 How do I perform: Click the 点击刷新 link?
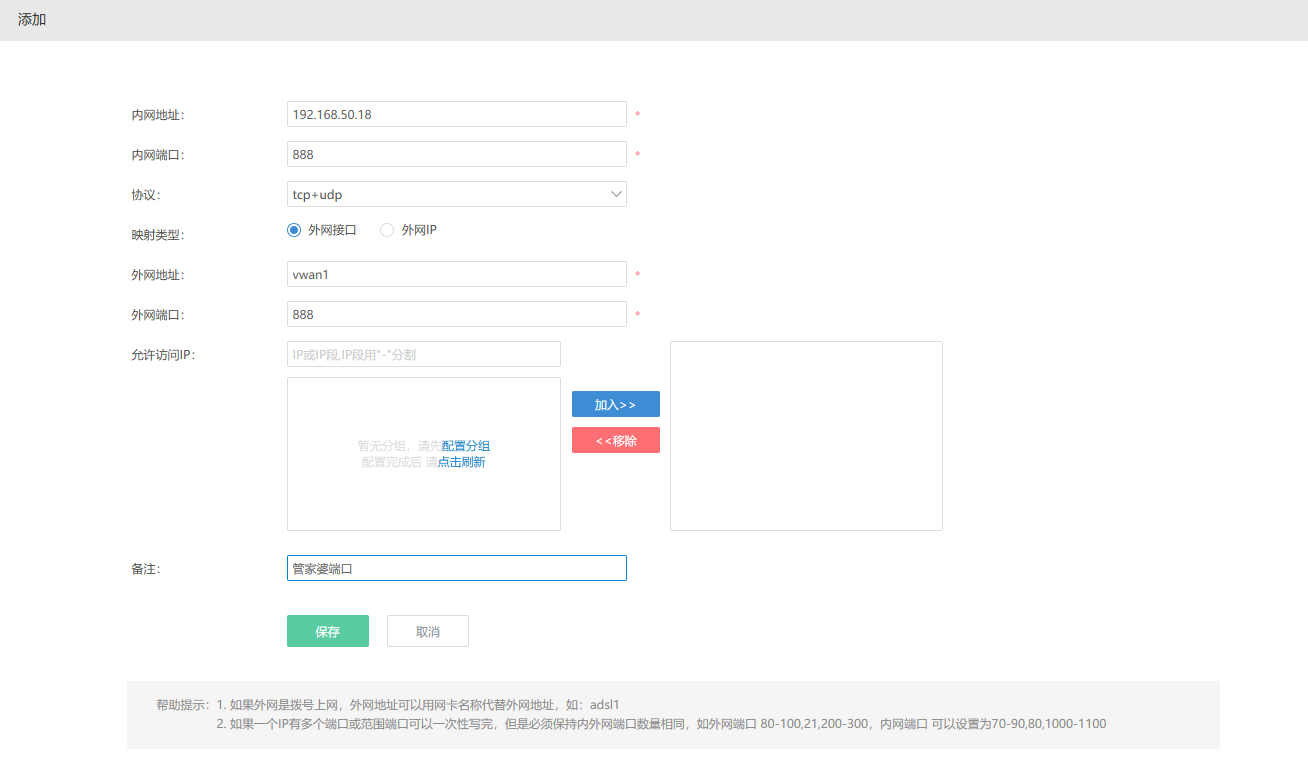click(462, 462)
